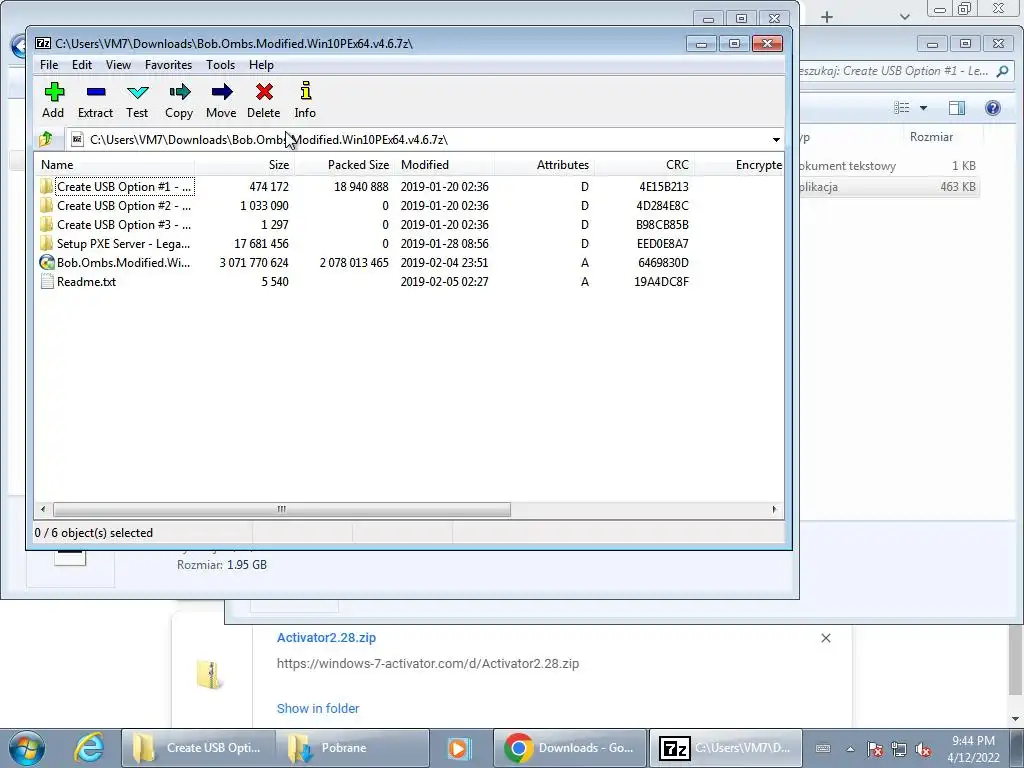The image size is (1024, 768).
Task: Select Setup PXE Server folder icon
Action: point(46,244)
